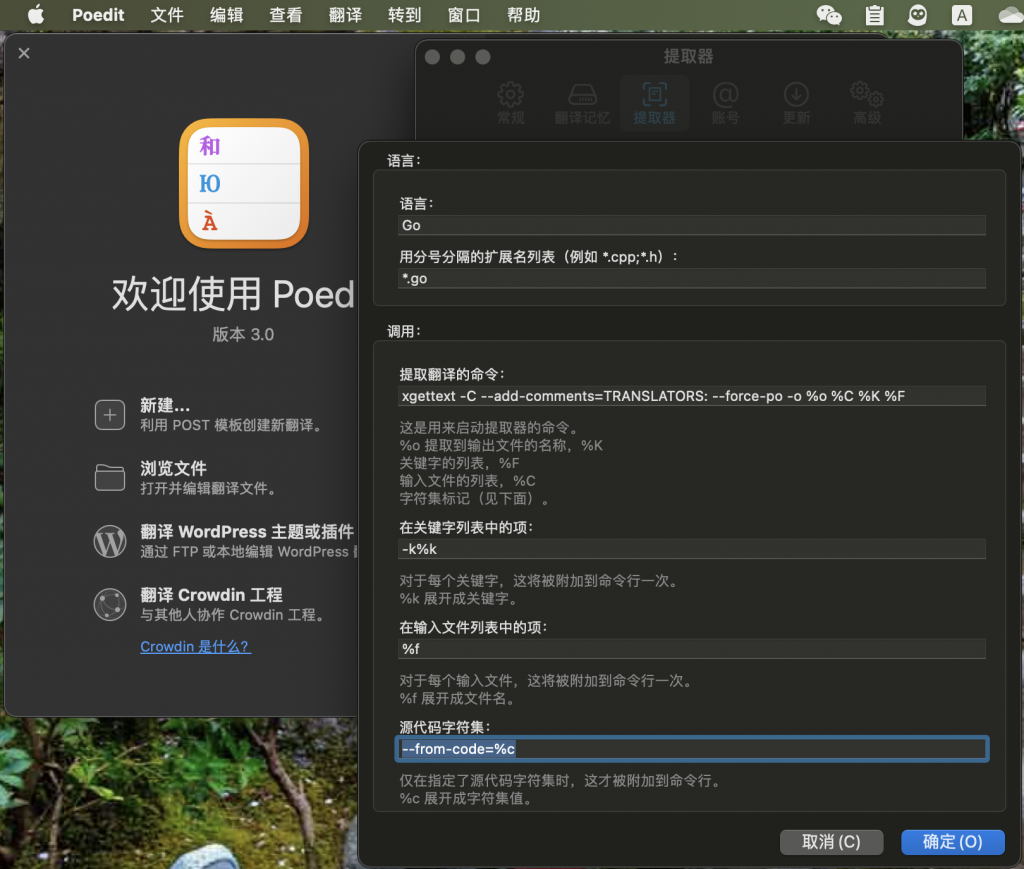The height and width of the screenshot is (869, 1024).
Task: Click the xgettext command field
Action: [x=692, y=396]
